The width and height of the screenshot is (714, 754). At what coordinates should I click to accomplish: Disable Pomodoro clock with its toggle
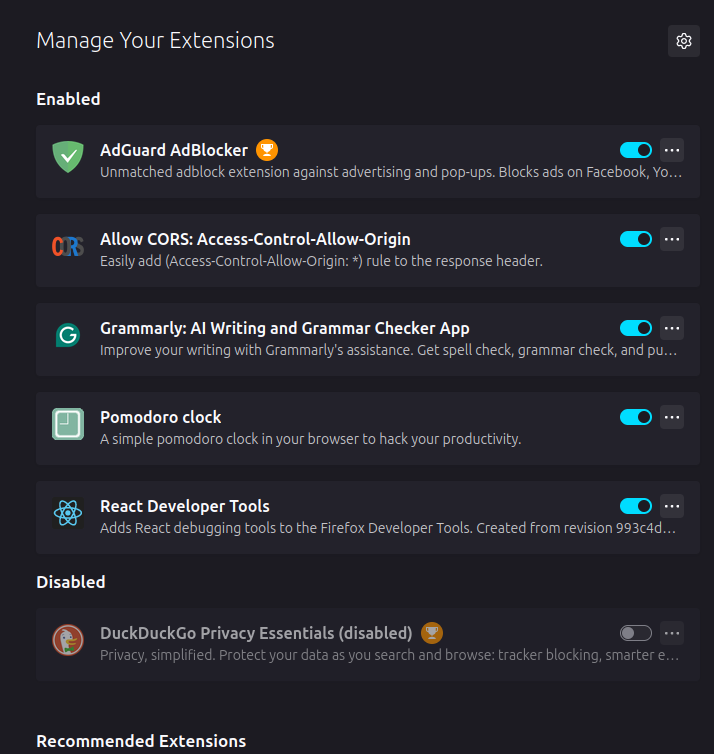tap(636, 417)
